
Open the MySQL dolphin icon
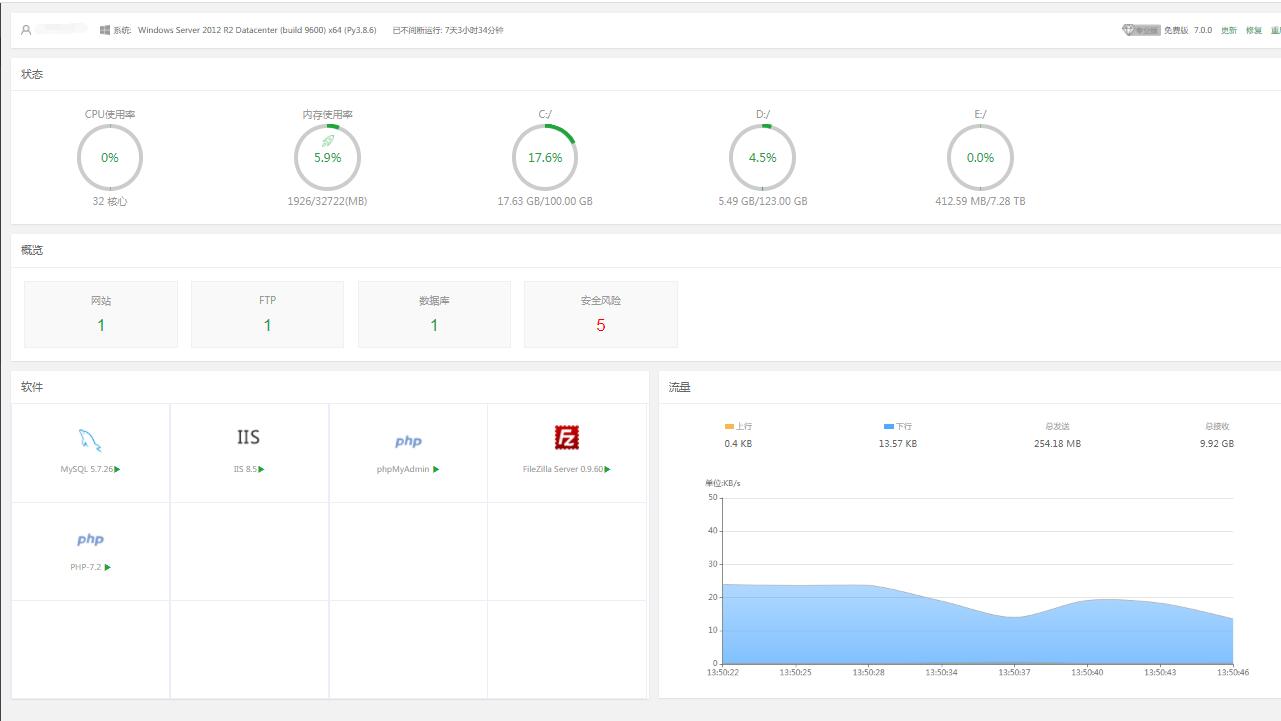[x=90, y=440]
